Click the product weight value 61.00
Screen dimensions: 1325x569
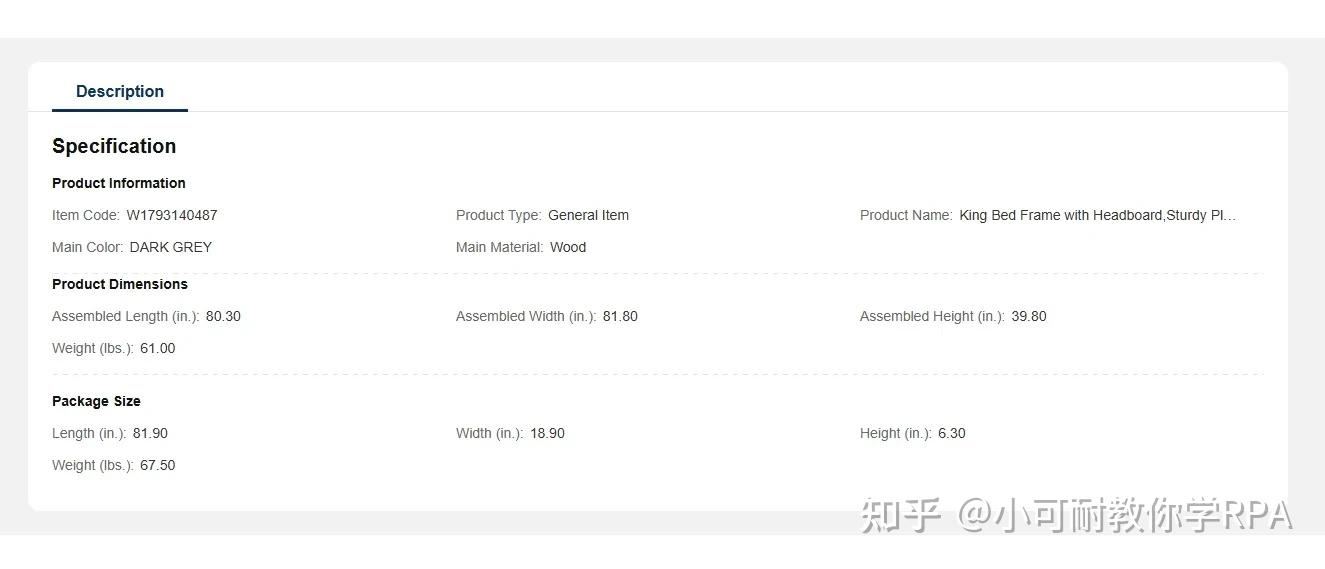coord(158,348)
